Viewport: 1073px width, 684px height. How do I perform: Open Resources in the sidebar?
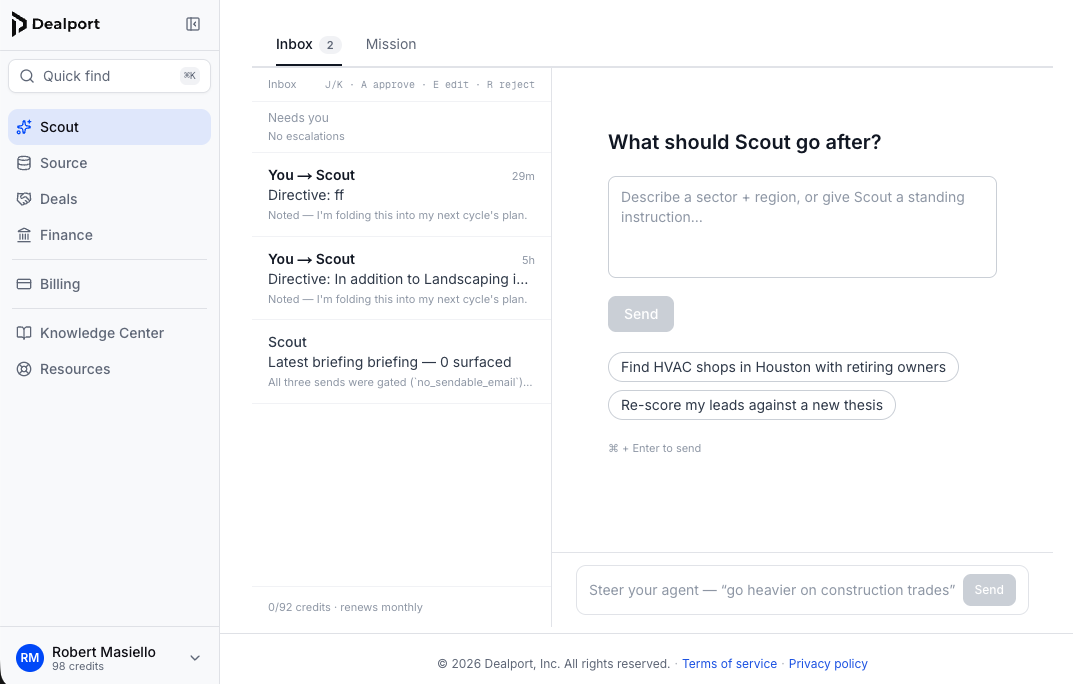pos(109,369)
